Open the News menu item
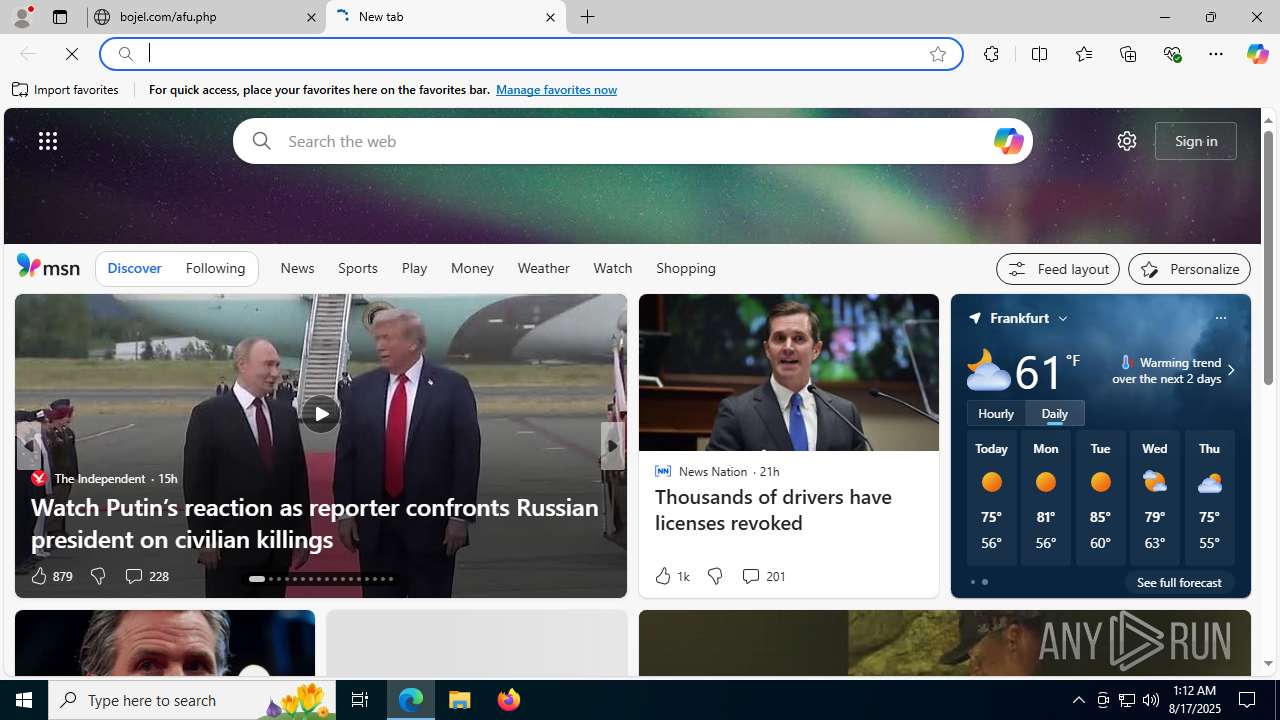The width and height of the screenshot is (1280, 720). click(297, 269)
